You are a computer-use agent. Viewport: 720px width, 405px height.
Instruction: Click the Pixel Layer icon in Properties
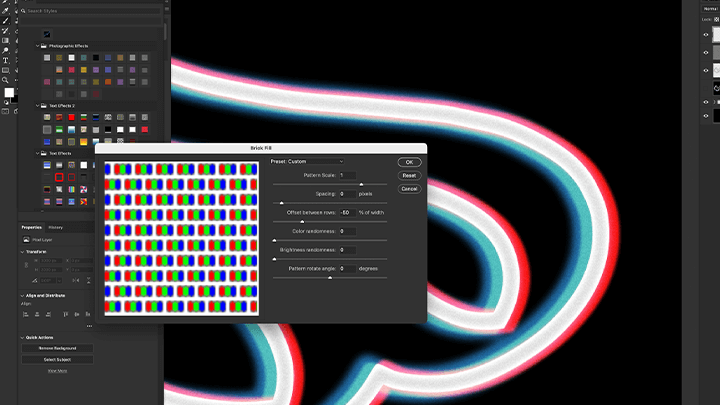[26, 240]
